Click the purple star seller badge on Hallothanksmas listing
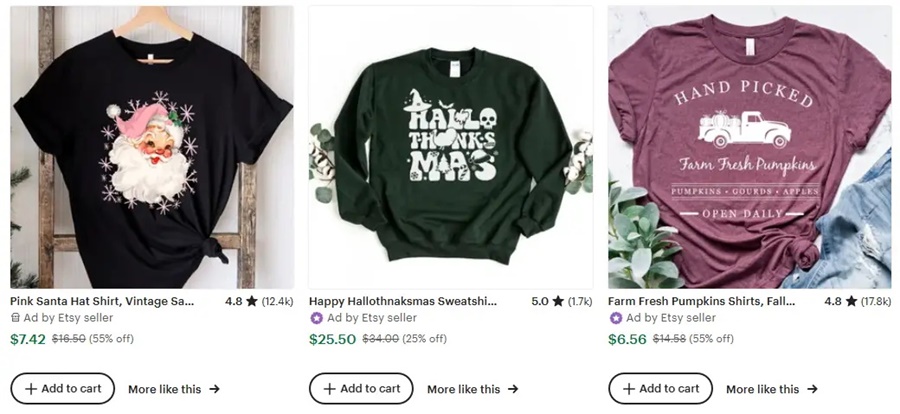 317,318
